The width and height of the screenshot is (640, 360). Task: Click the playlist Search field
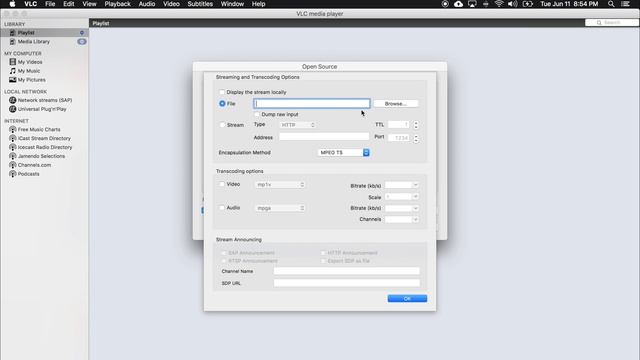click(611, 23)
